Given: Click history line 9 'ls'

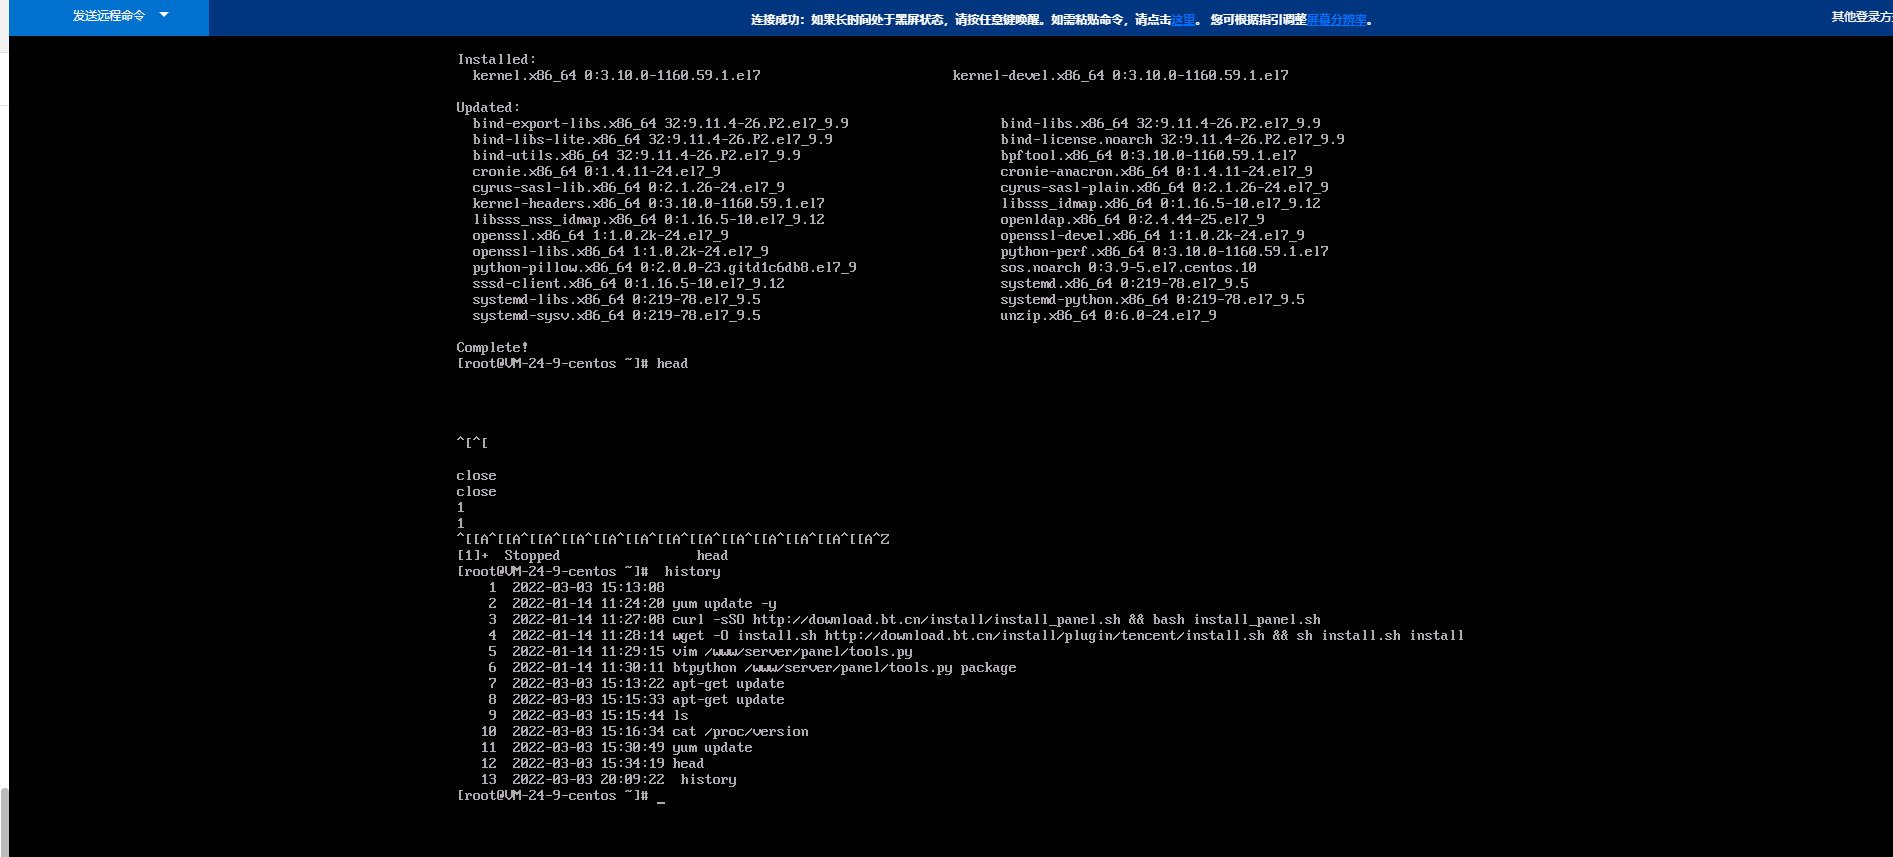Looking at the screenshot, I should [588, 716].
